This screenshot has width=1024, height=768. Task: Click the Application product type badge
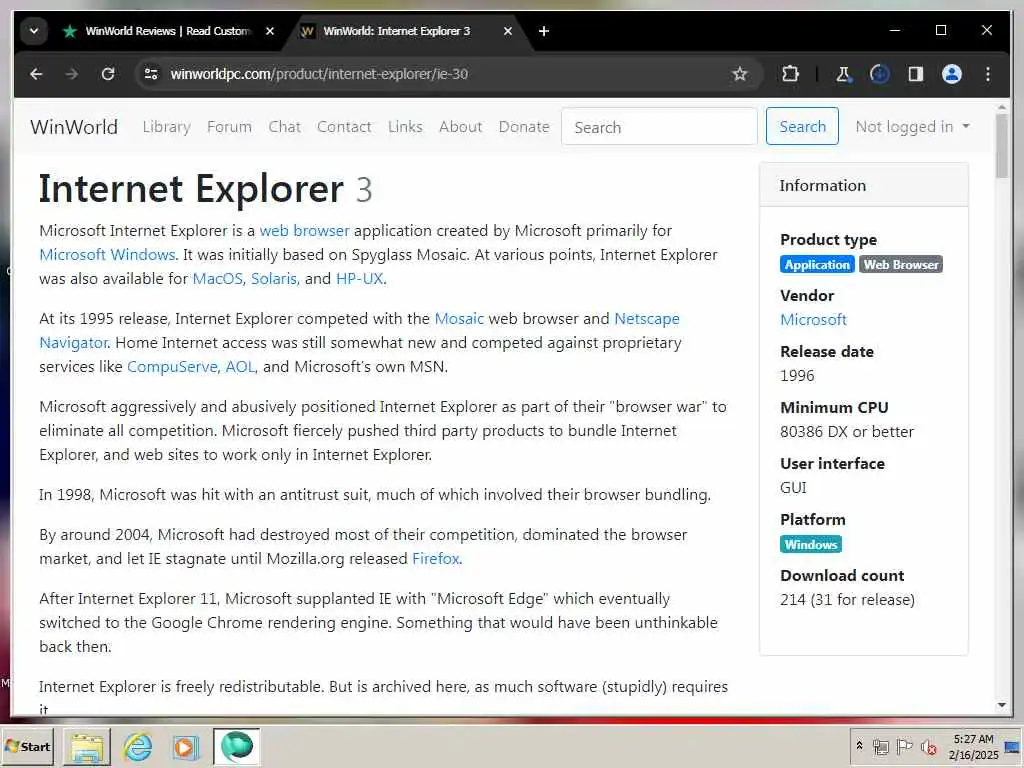[x=817, y=264]
